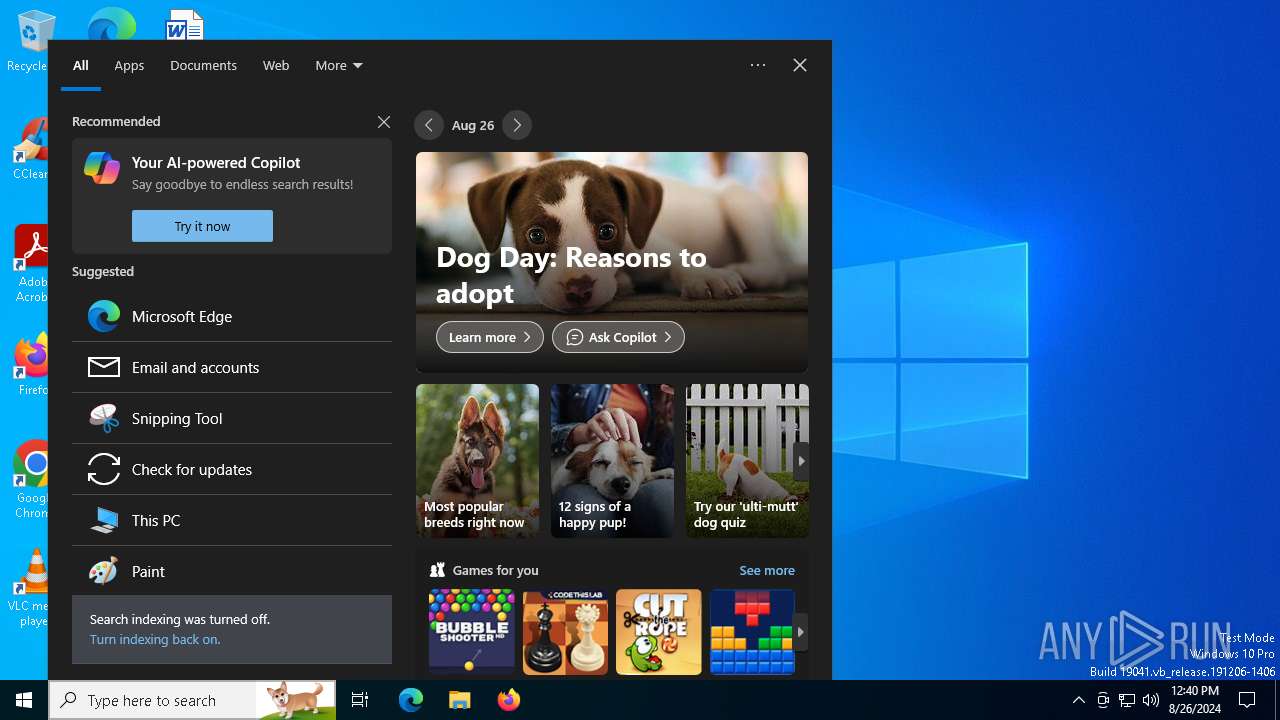Open Email and accounts settings
Viewport: 1280px width, 720px height.
tap(232, 367)
